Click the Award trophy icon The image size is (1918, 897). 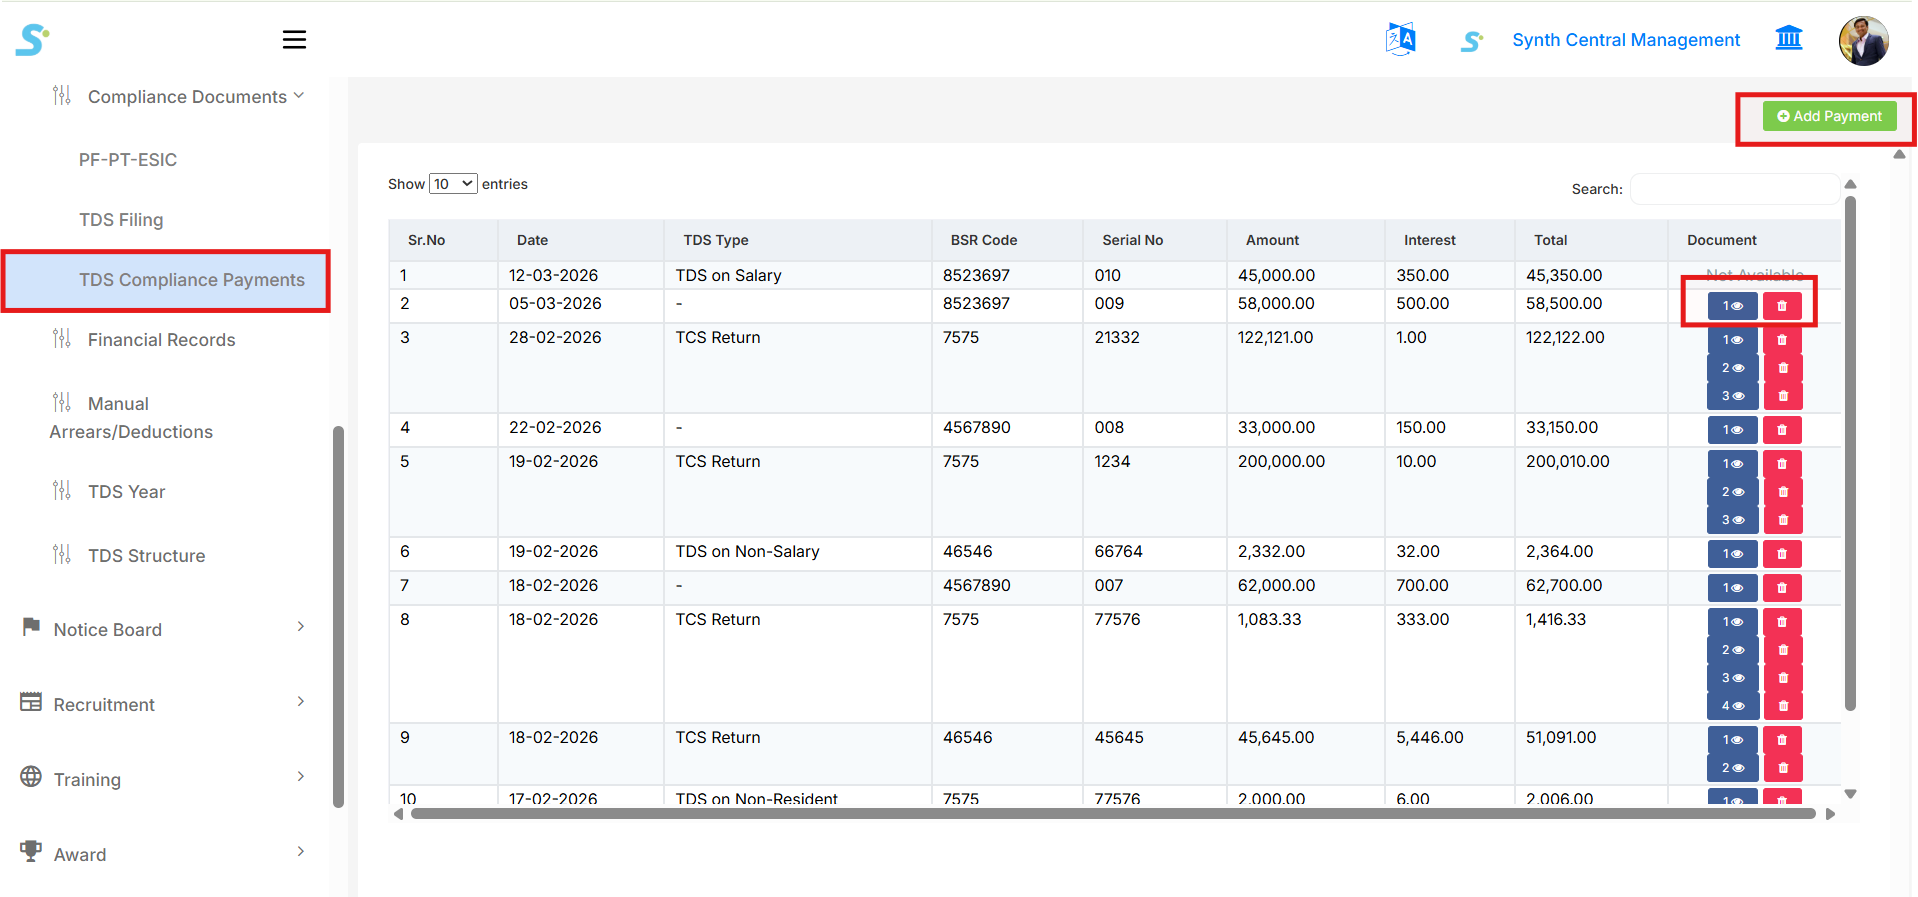tap(31, 851)
